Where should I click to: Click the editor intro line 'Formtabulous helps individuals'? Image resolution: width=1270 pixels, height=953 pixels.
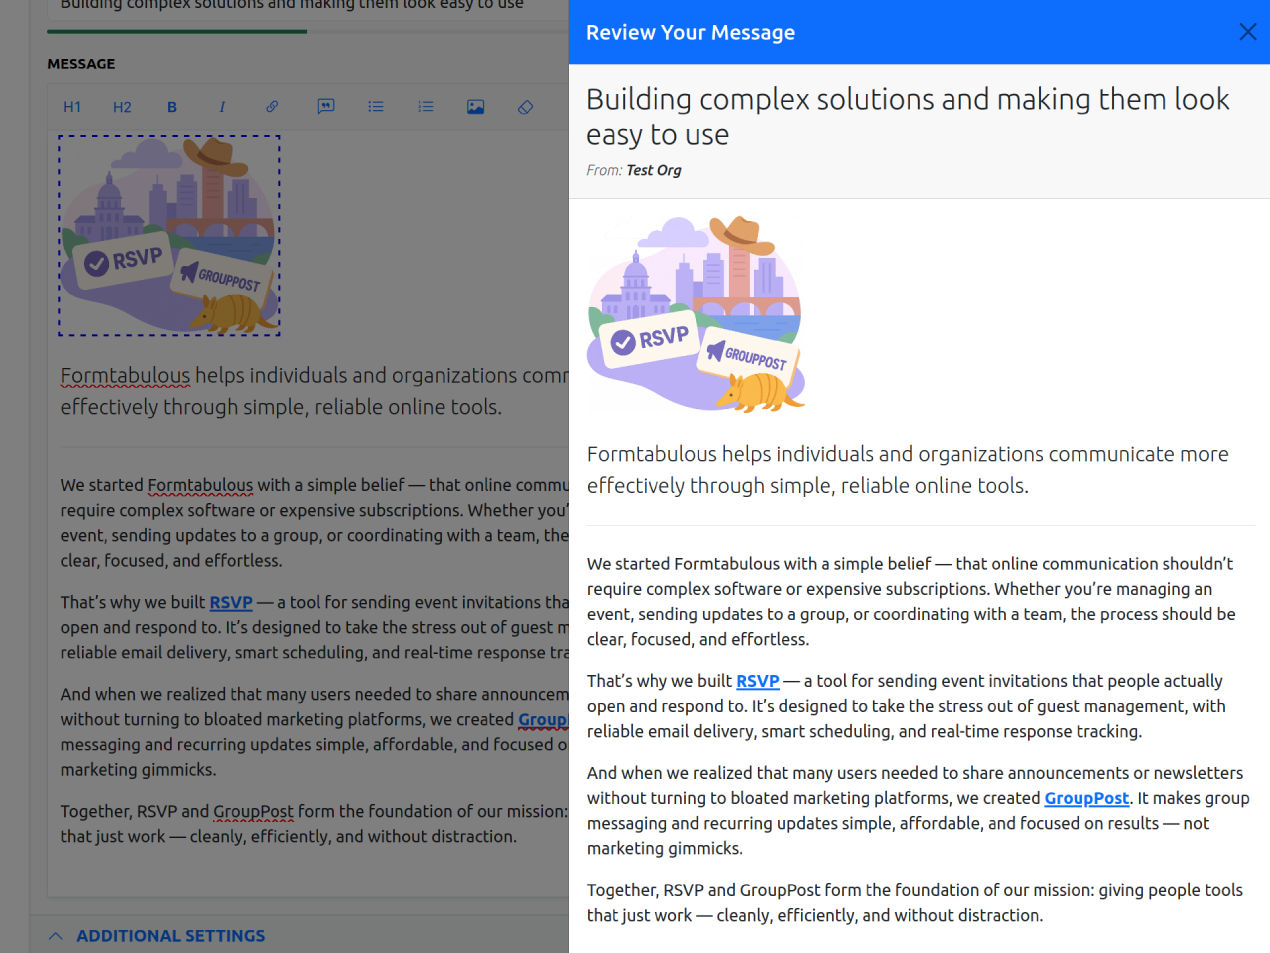314,391
